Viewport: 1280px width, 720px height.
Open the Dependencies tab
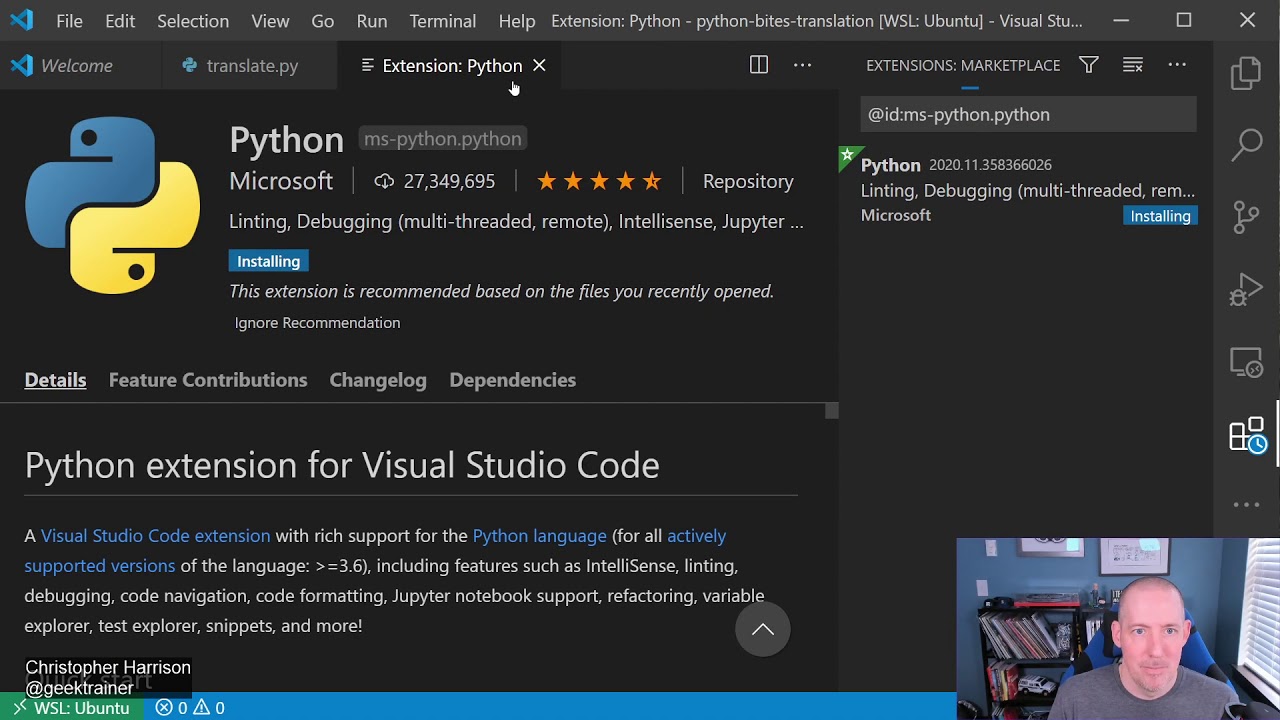click(513, 380)
